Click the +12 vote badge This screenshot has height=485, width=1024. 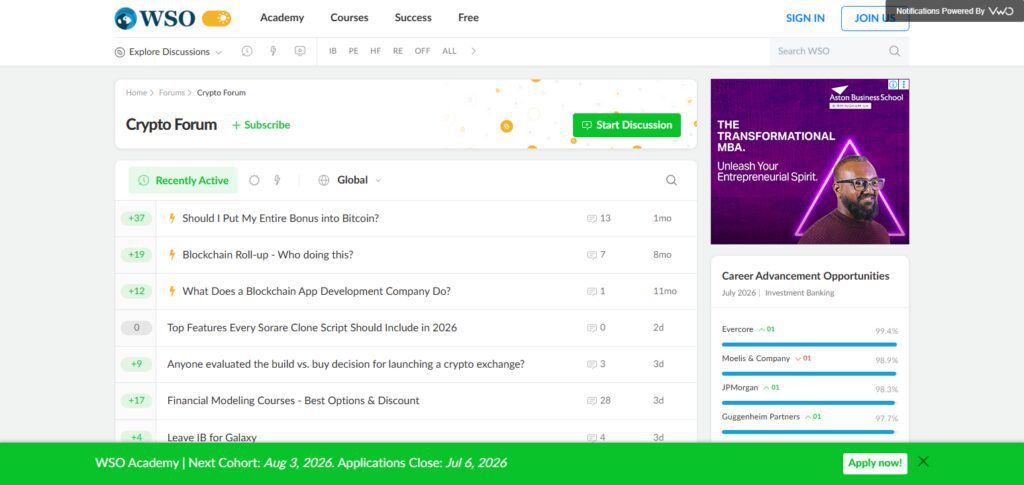[x=136, y=291]
